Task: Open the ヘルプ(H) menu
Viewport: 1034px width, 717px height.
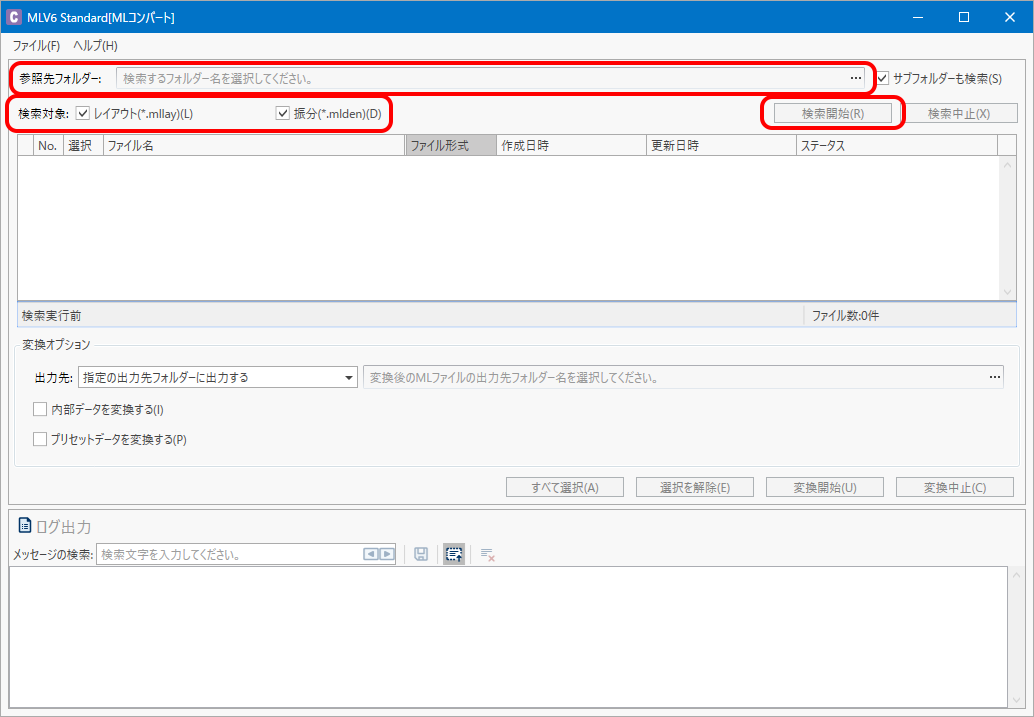Action: (x=95, y=46)
